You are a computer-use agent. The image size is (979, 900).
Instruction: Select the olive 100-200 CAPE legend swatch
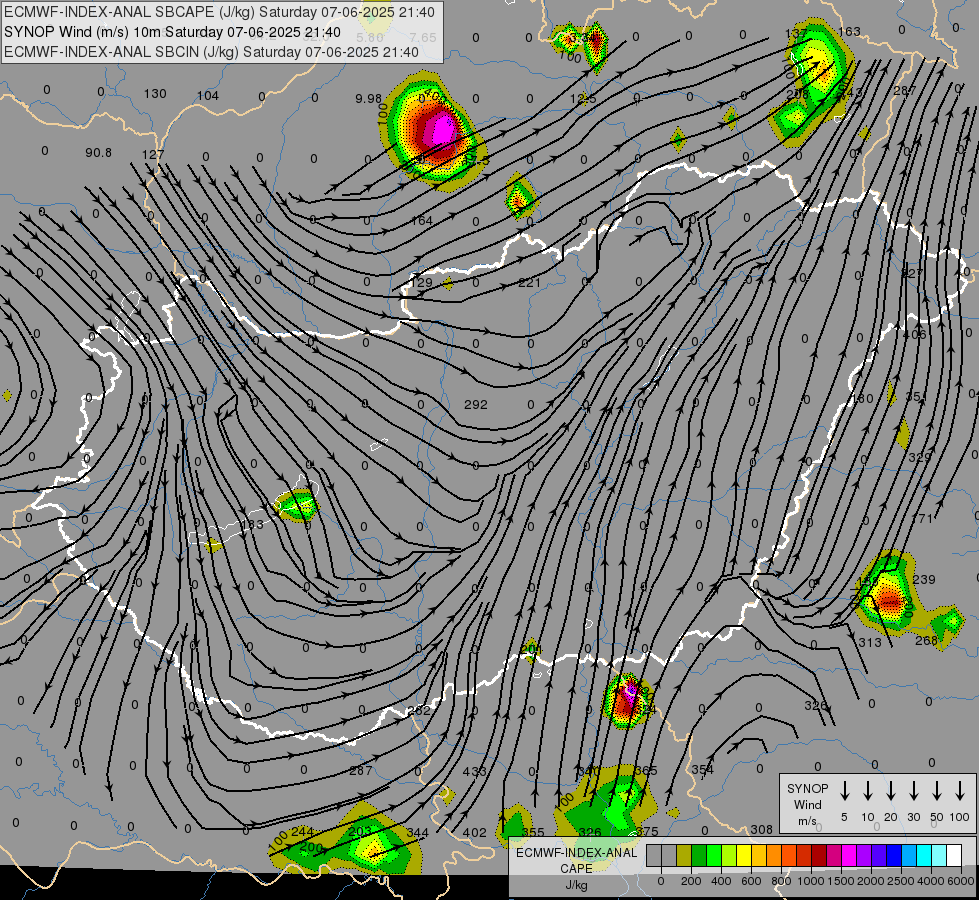tap(684, 856)
